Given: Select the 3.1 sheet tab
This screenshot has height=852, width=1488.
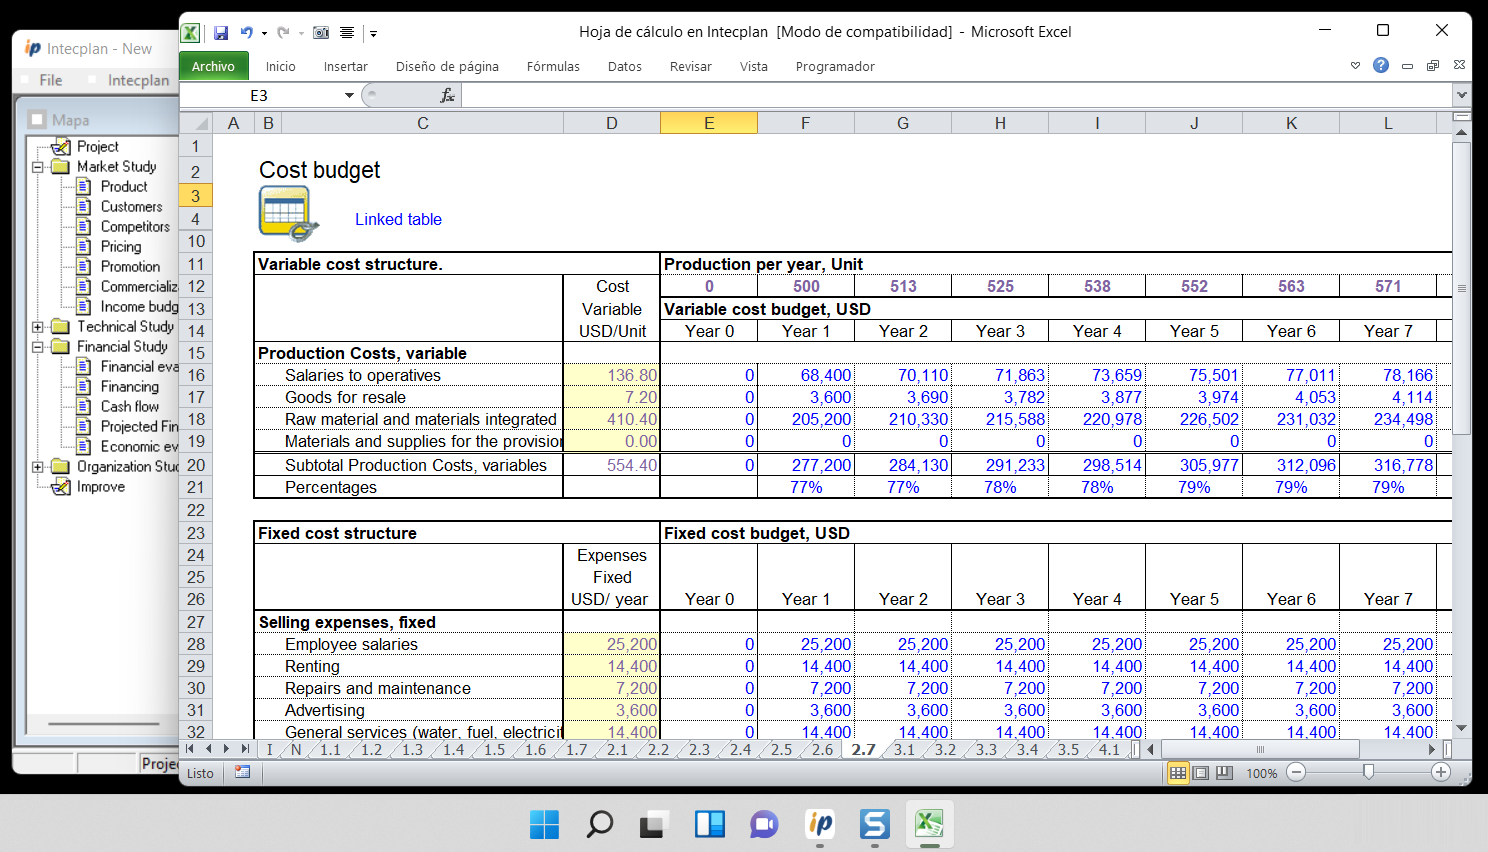Looking at the screenshot, I should [902, 748].
